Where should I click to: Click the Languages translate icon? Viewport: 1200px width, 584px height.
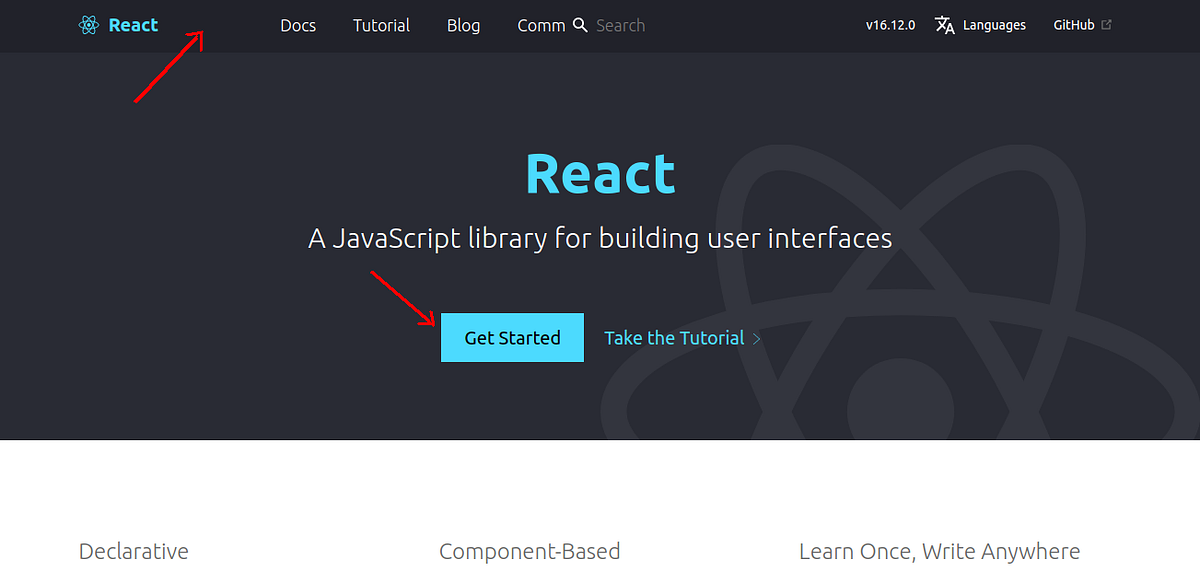click(945, 25)
